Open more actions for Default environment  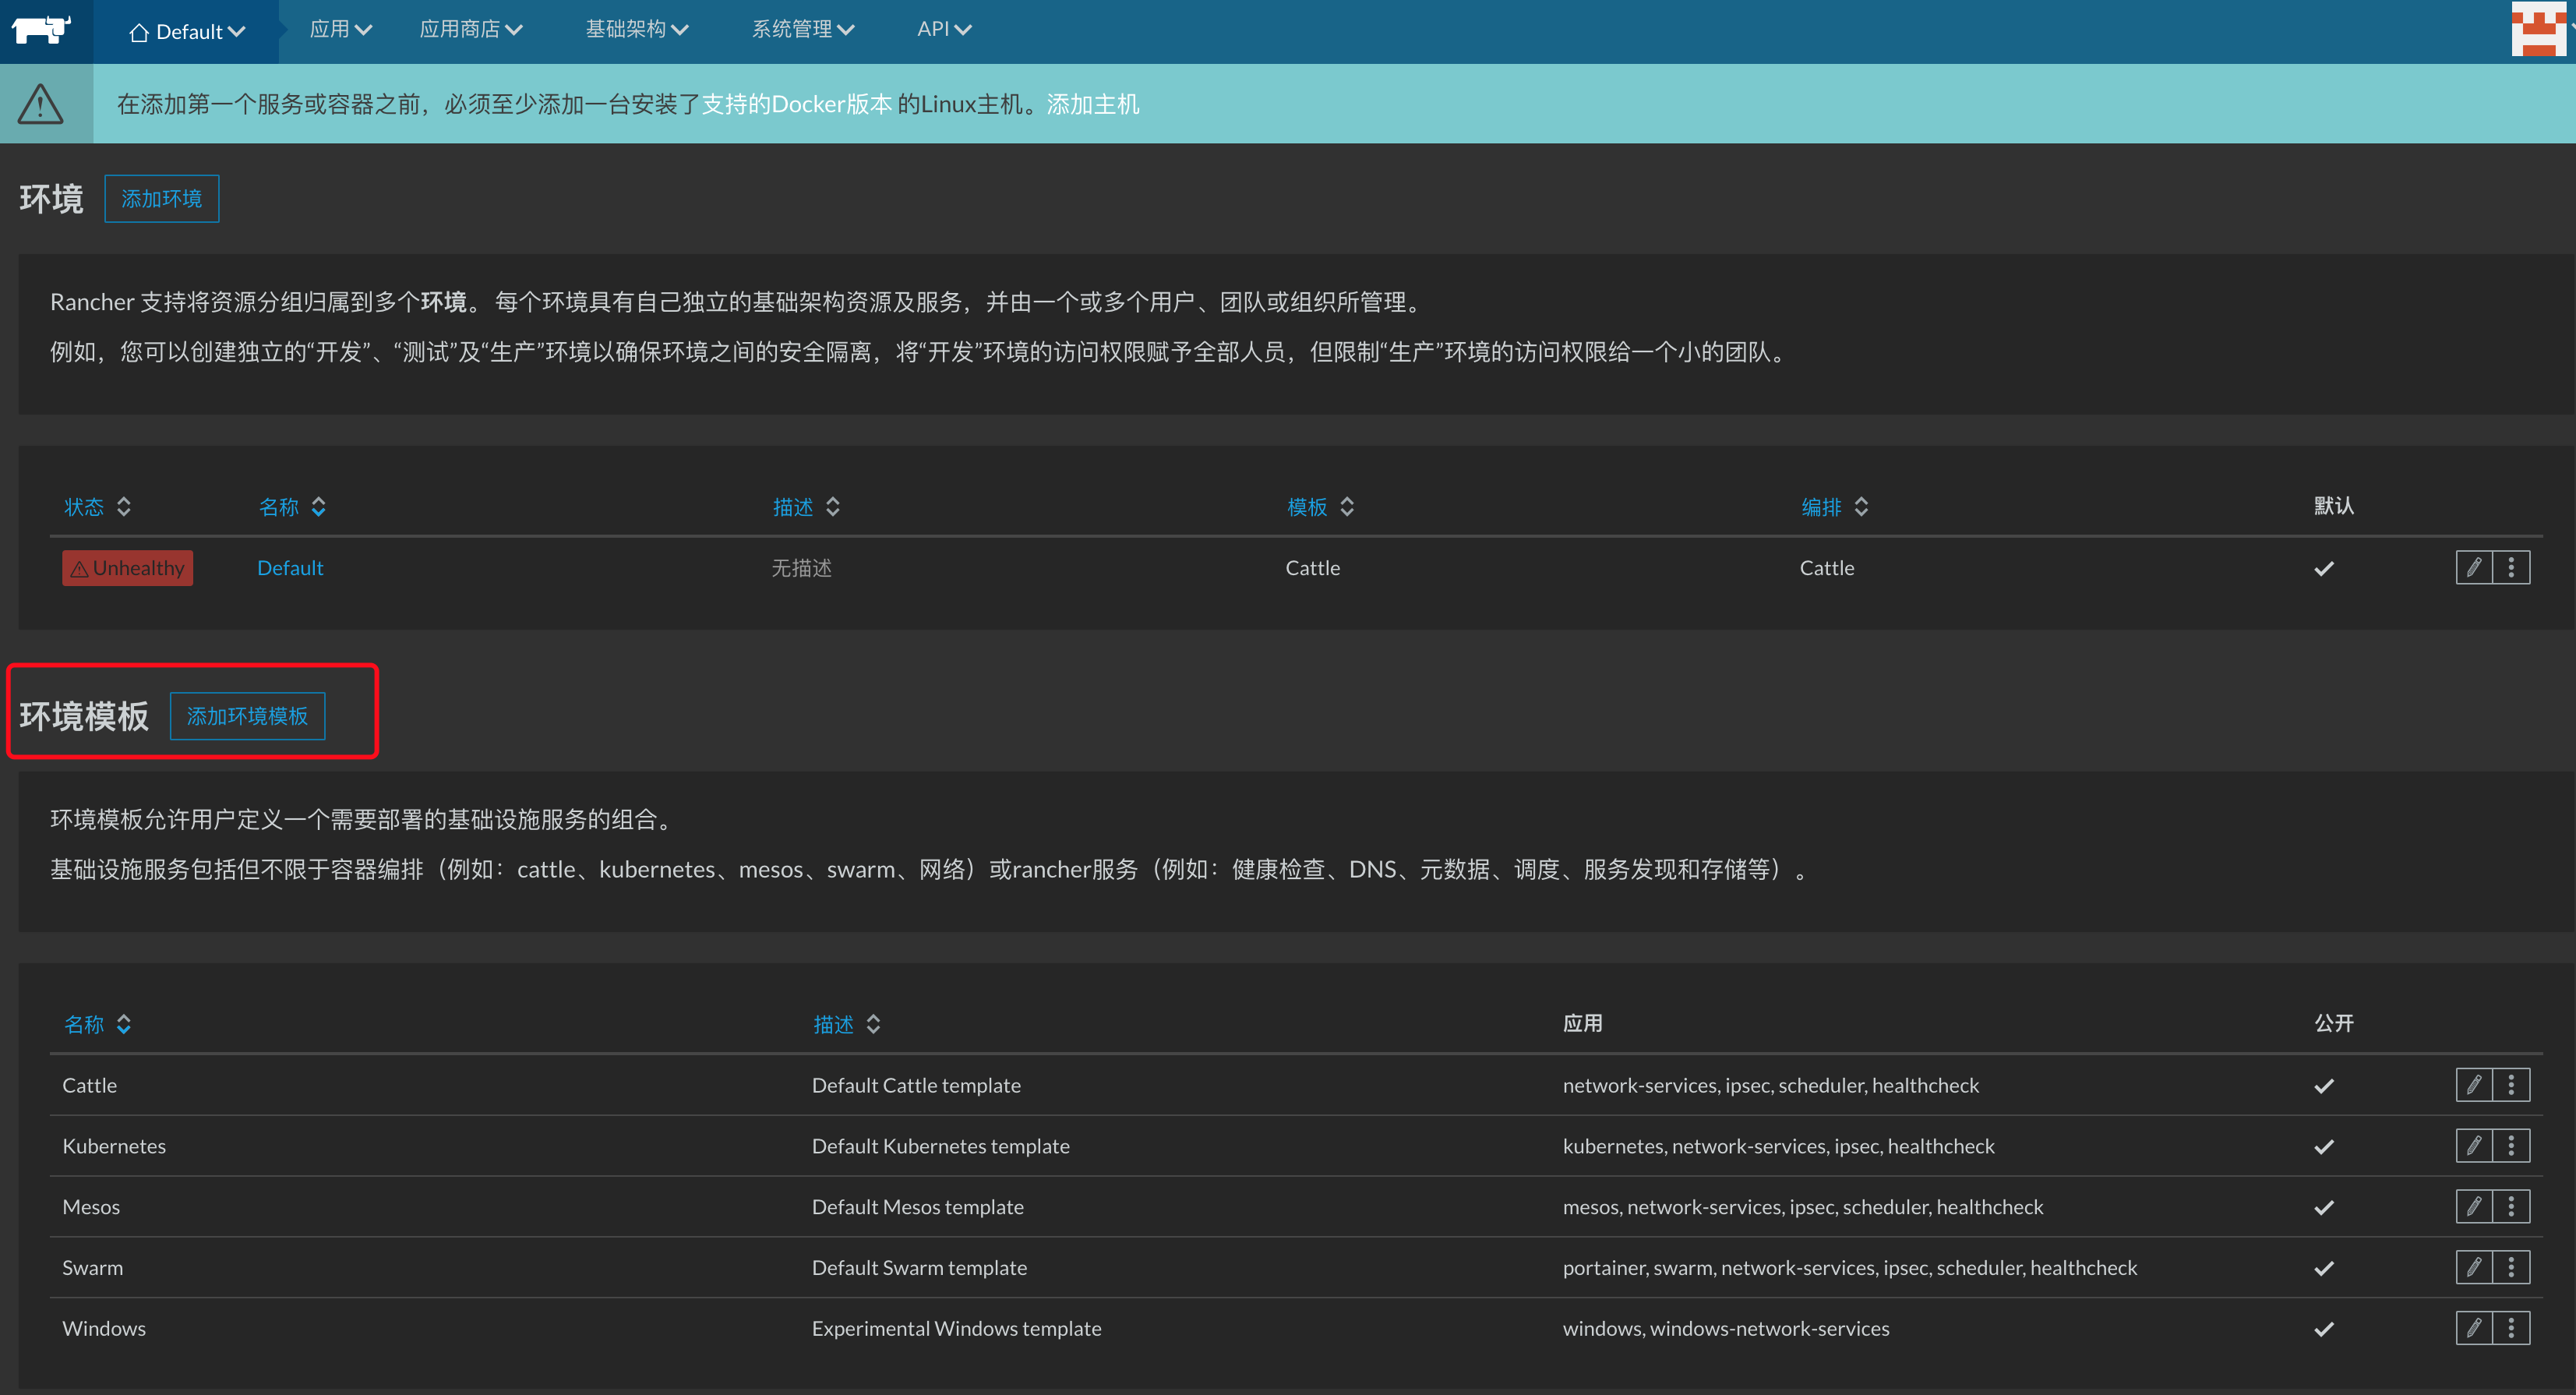2511,568
